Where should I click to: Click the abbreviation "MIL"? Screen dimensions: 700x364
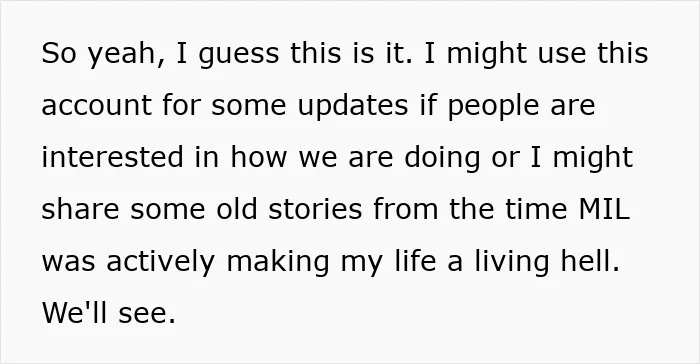[604, 209]
